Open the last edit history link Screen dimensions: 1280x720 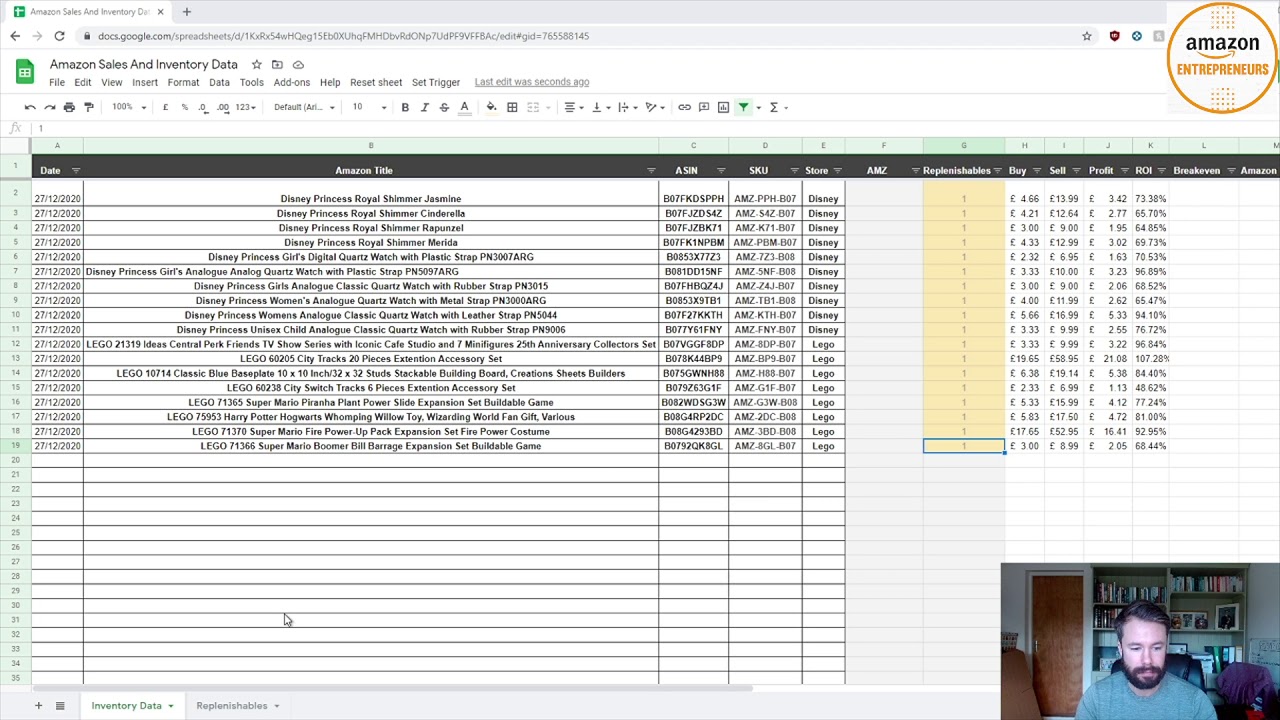click(x=532, y=82)
